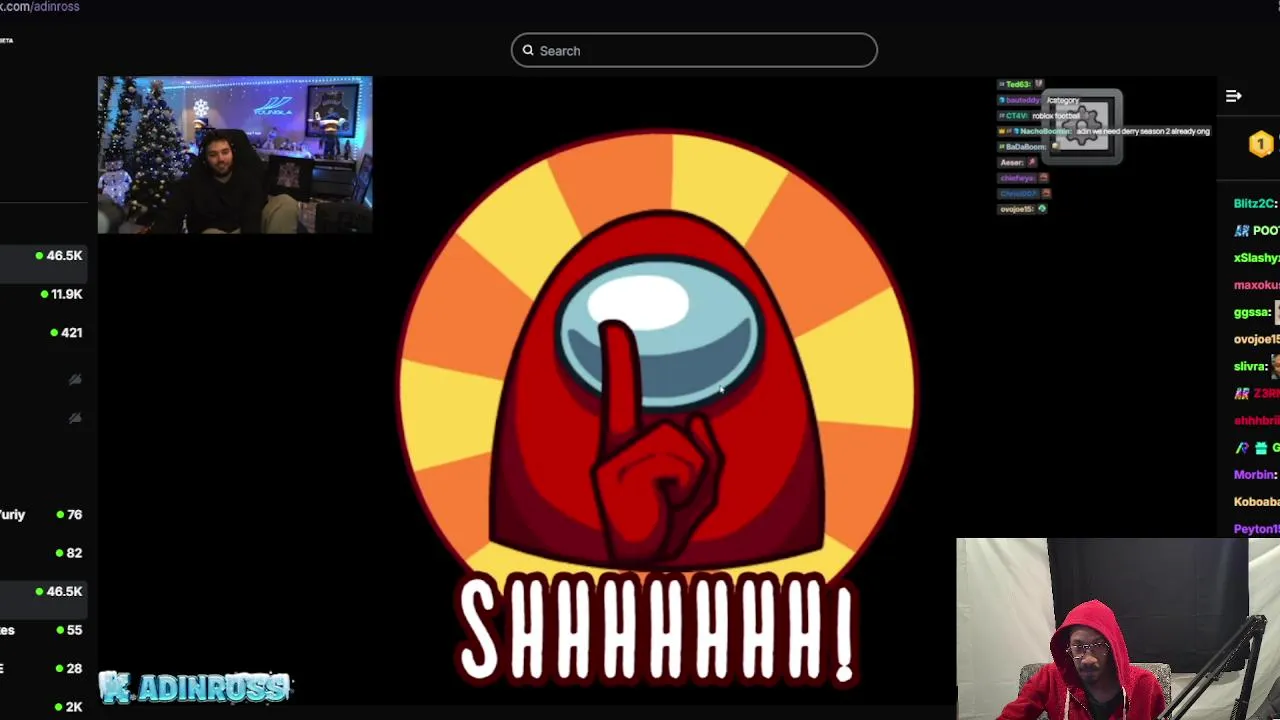Open the sidebar channel with 2K viewers
This screenshot has height=720, width=1280.
click(44, 706)
